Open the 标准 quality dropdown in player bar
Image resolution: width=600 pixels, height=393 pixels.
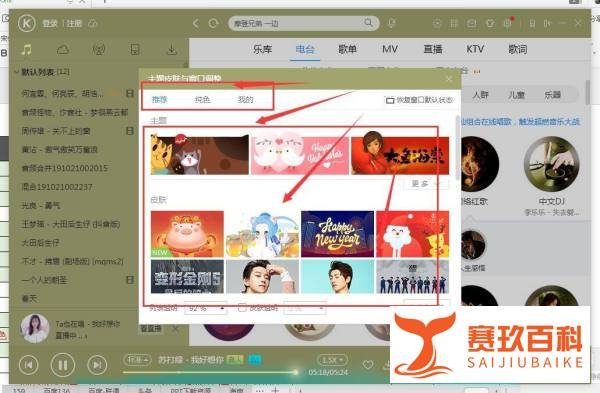click(137, 360)
